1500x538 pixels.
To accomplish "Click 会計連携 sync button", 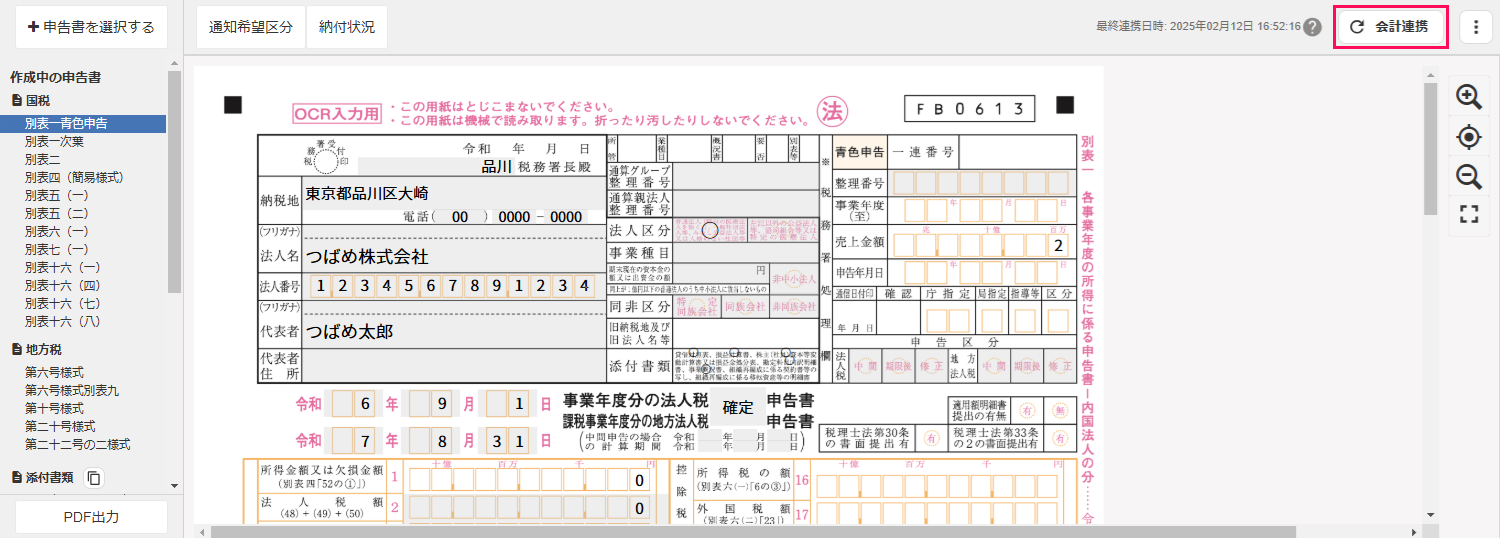I will tap(1391, 27).
